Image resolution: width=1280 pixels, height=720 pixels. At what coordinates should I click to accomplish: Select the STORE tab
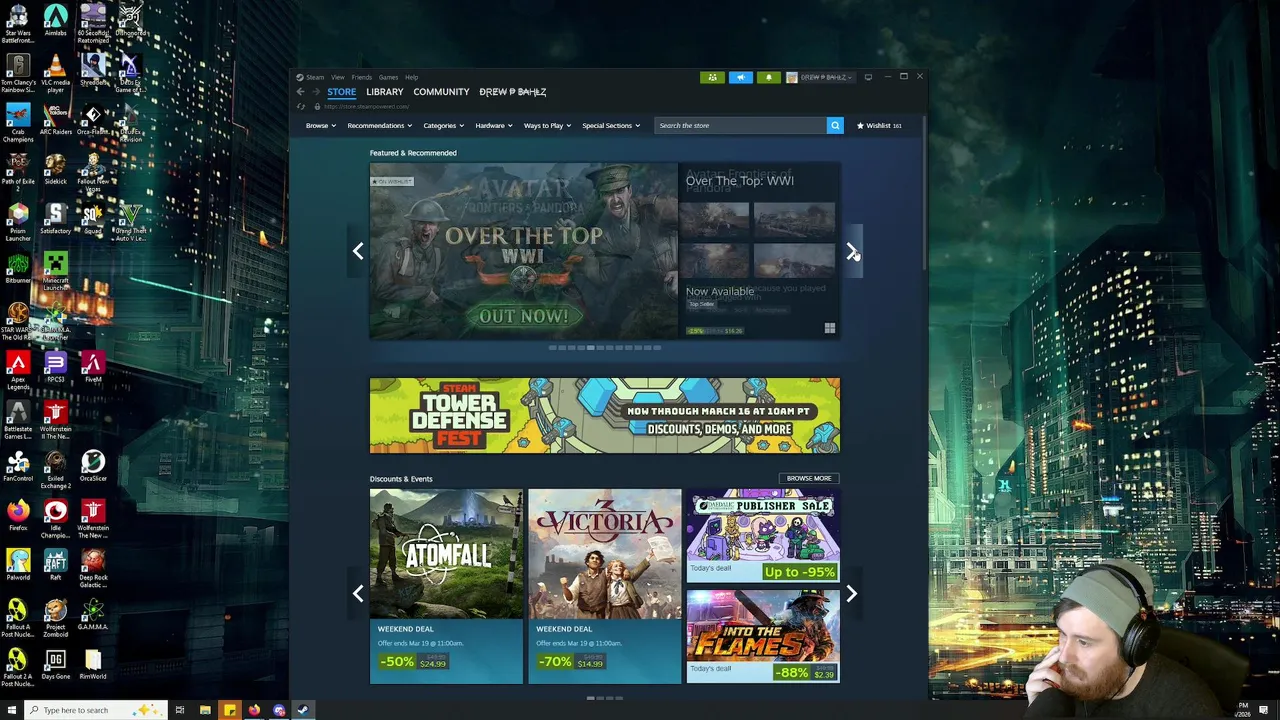pos(341,92)
